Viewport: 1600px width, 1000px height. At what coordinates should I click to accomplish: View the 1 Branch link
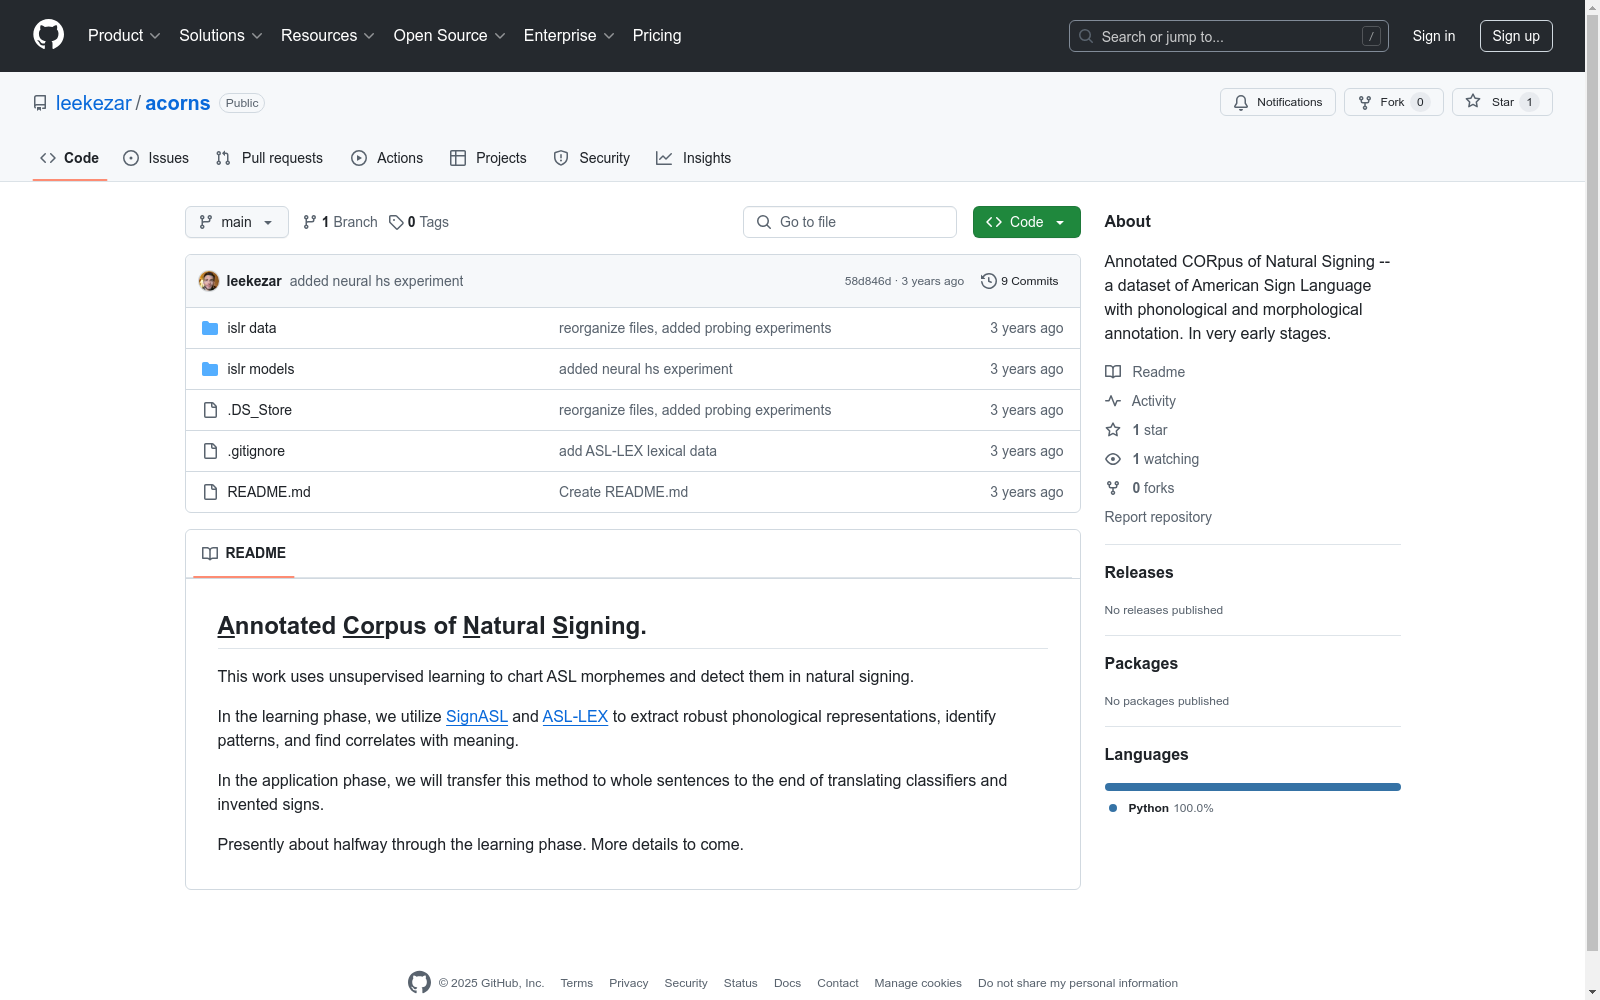pyautogui.click(x=340, y=222)
